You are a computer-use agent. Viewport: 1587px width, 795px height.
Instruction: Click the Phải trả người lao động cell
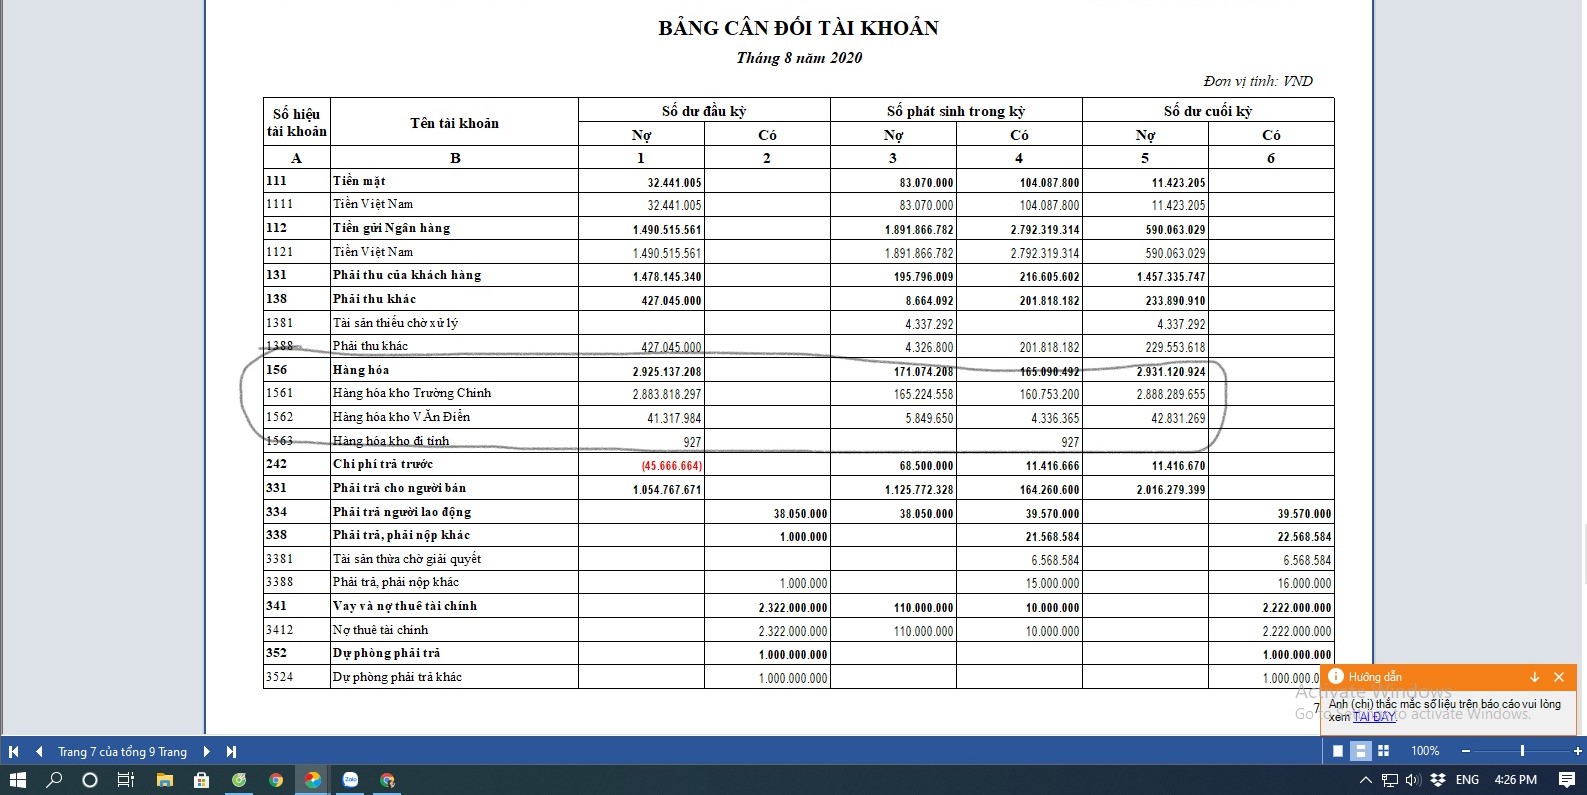[454, 512]
